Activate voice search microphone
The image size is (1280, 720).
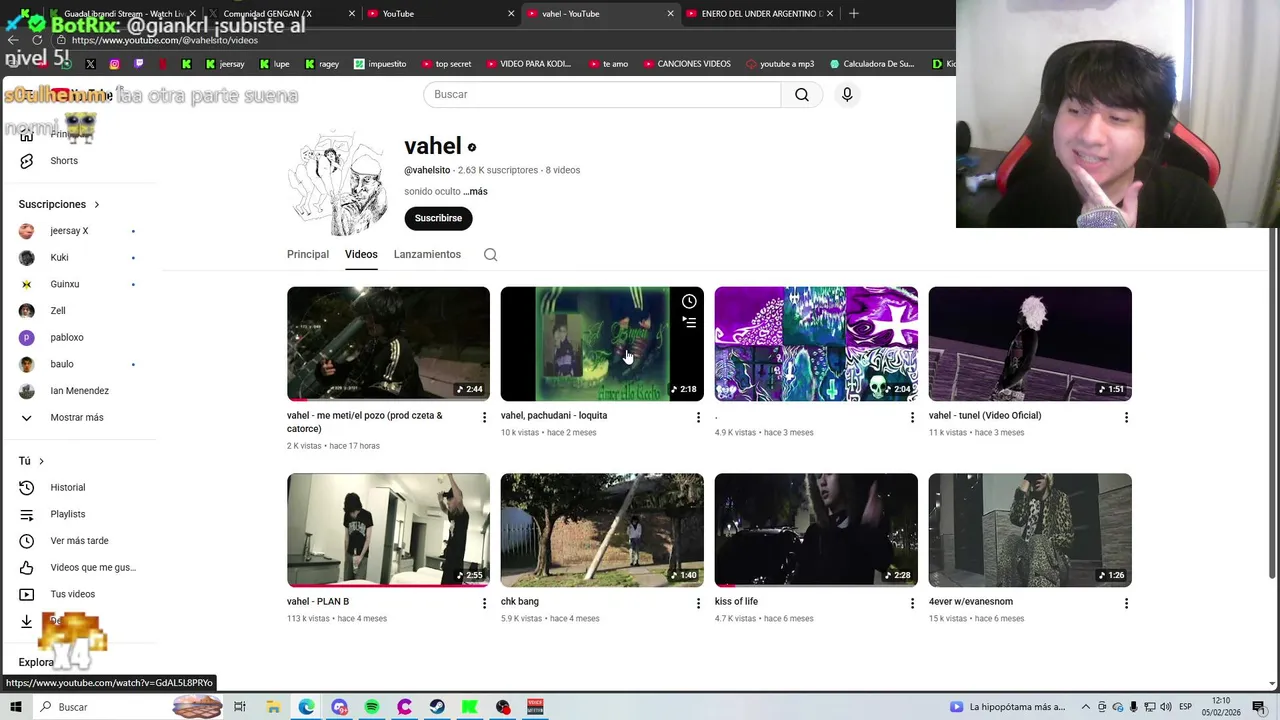click(x=847, y=94)
